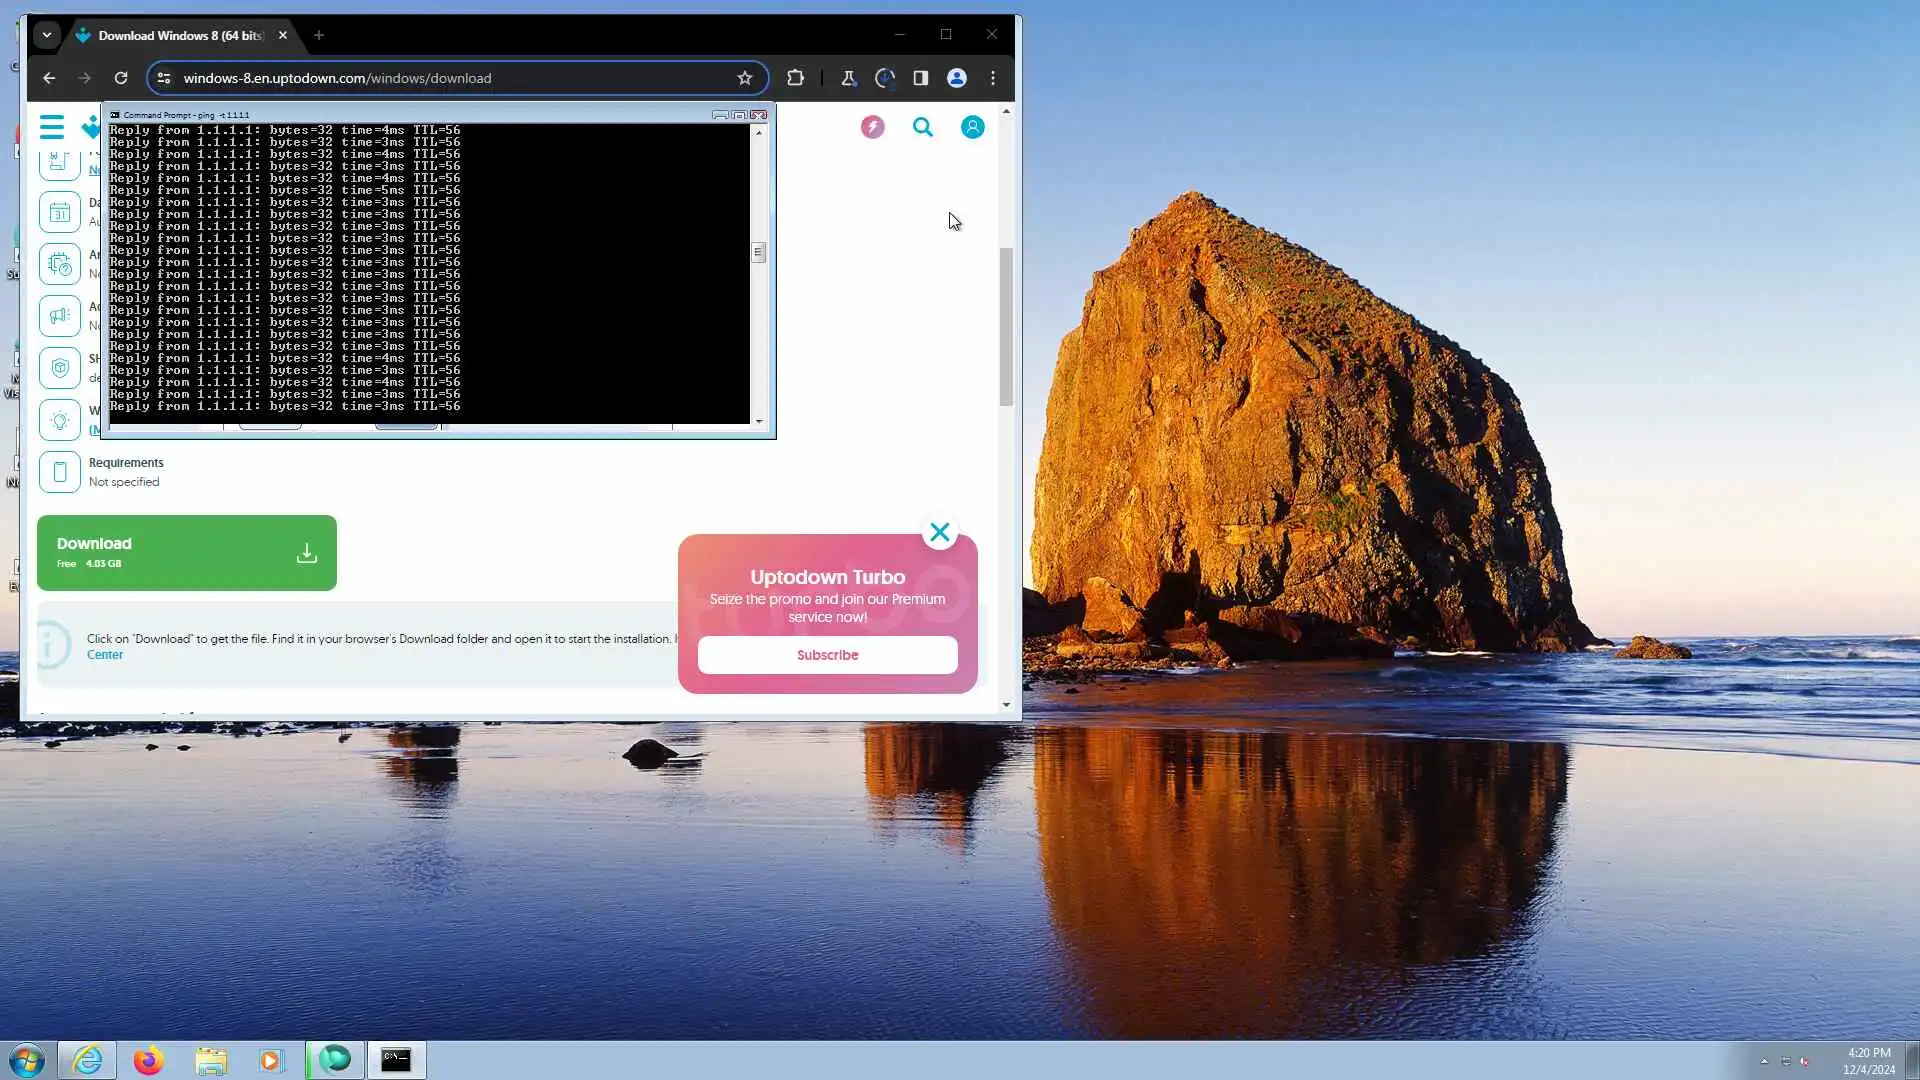Click the Command Prompt scrollbar thumb
Image resolution: width=1920 pixels, height=1080 pixels.
click(758, 252)
